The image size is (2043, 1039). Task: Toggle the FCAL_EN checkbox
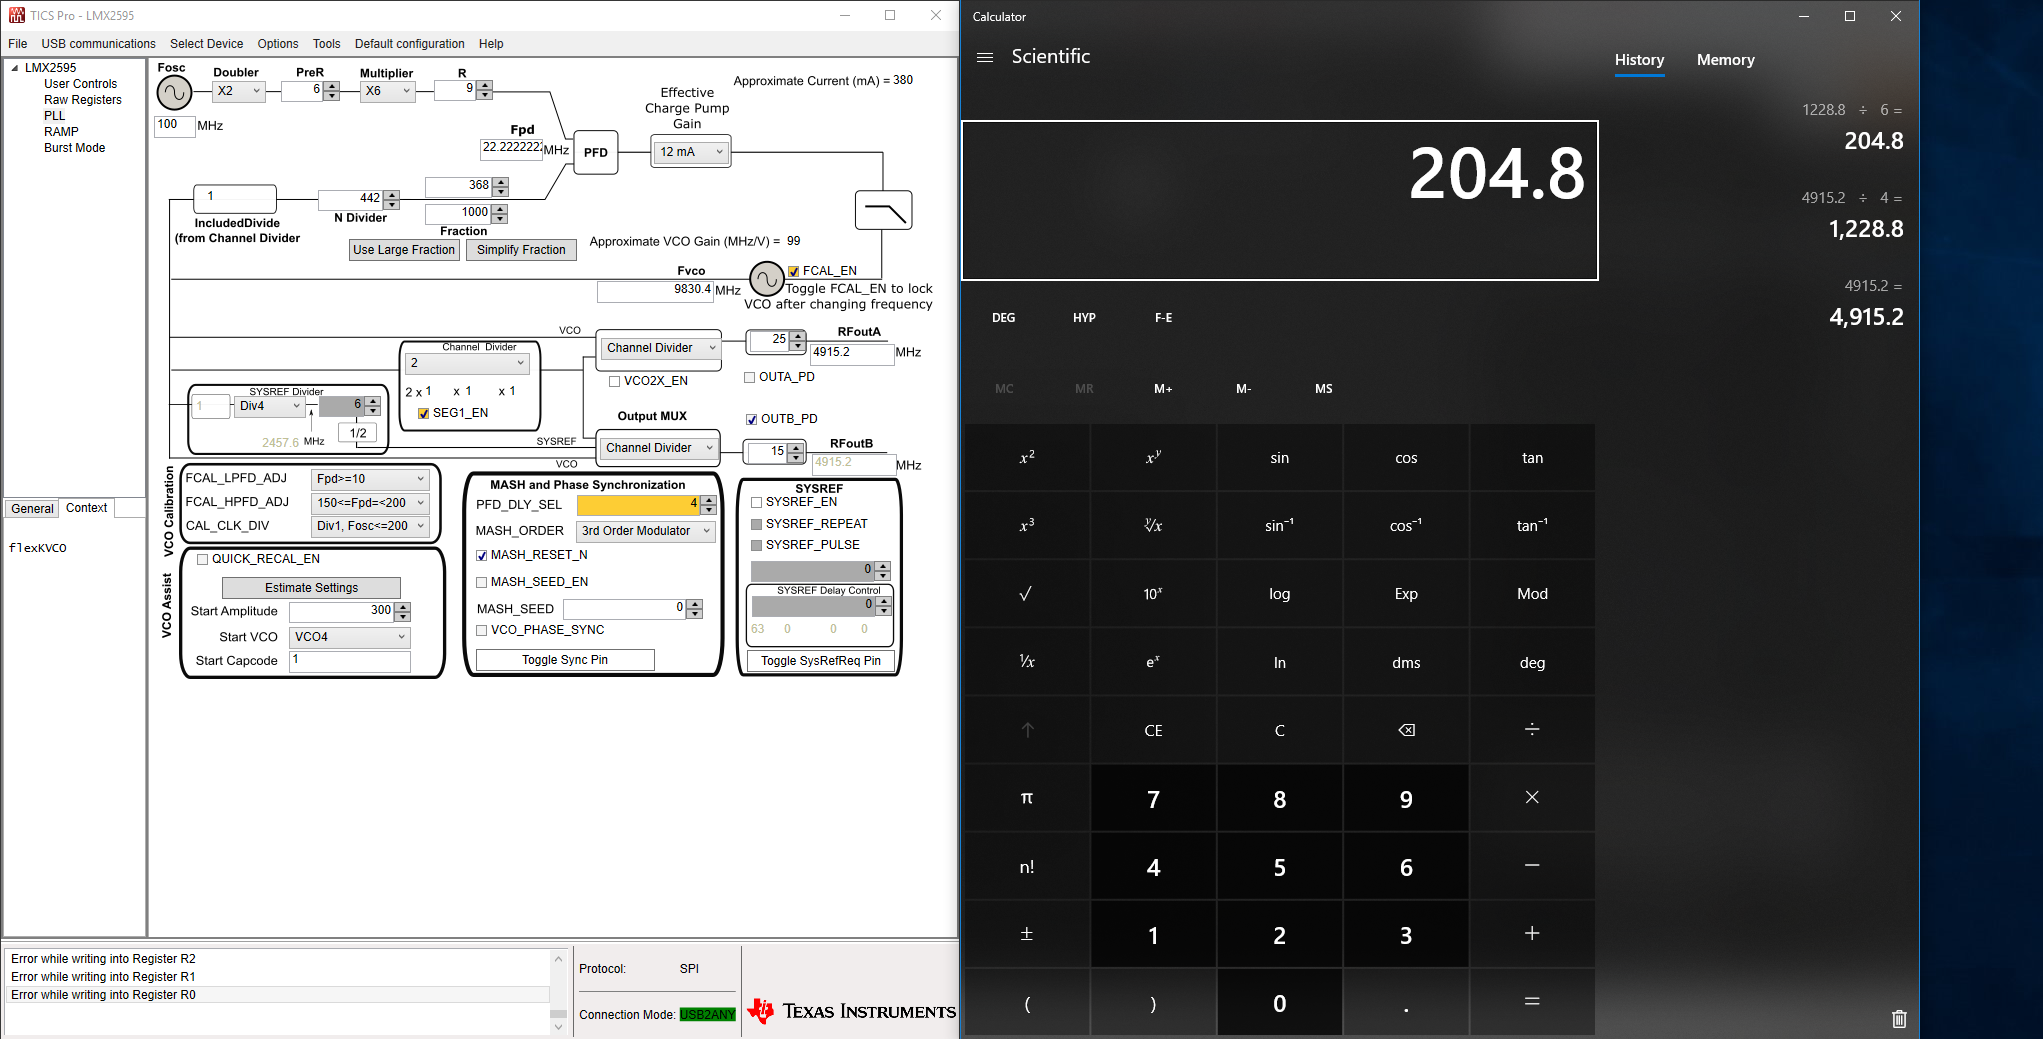(793, 271)
